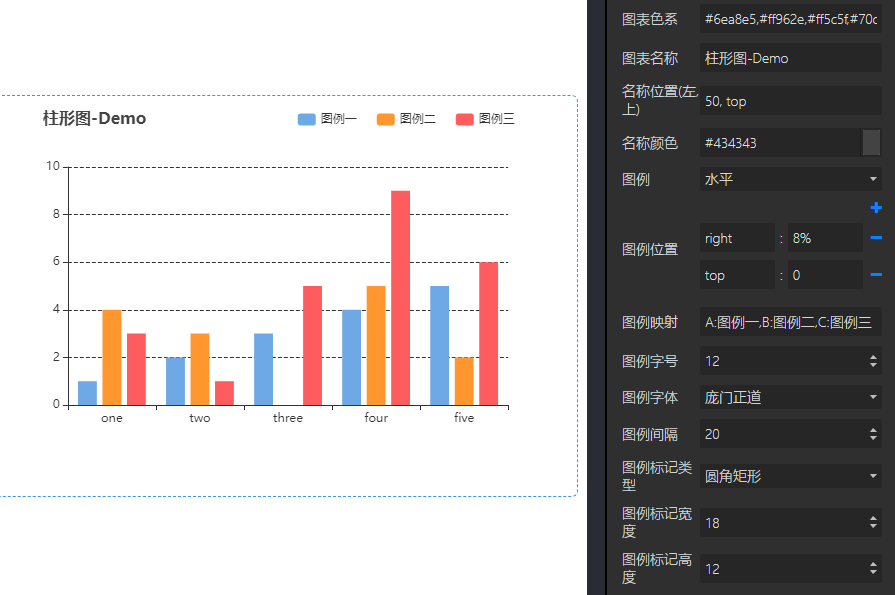Click the 名称颜色 color swatch

click(x=871, y=143)
